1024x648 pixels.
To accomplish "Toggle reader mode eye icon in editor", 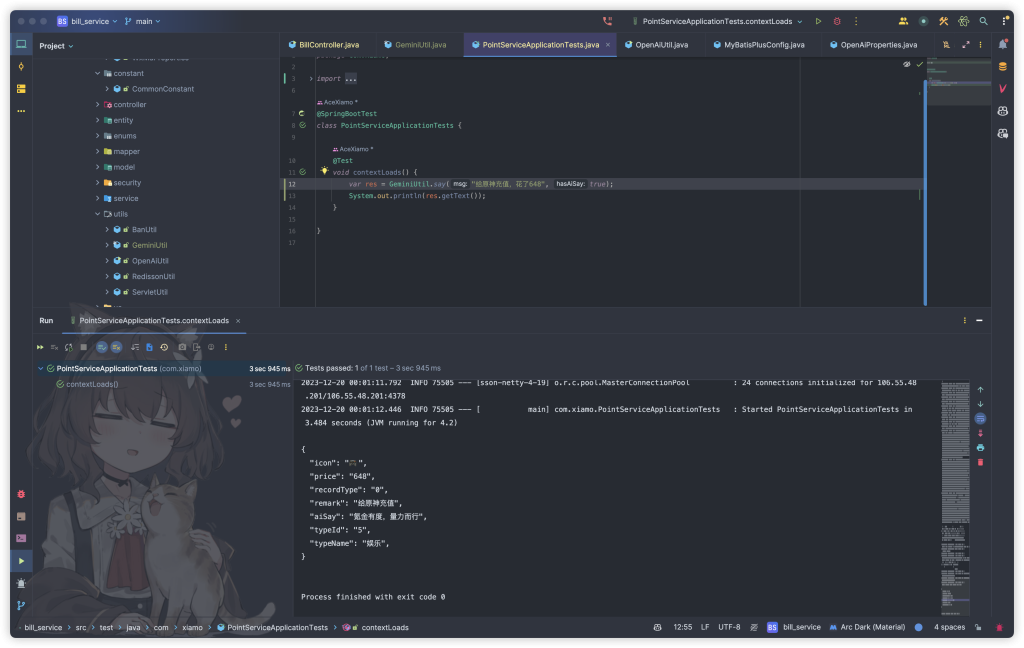I will point(907,64).
